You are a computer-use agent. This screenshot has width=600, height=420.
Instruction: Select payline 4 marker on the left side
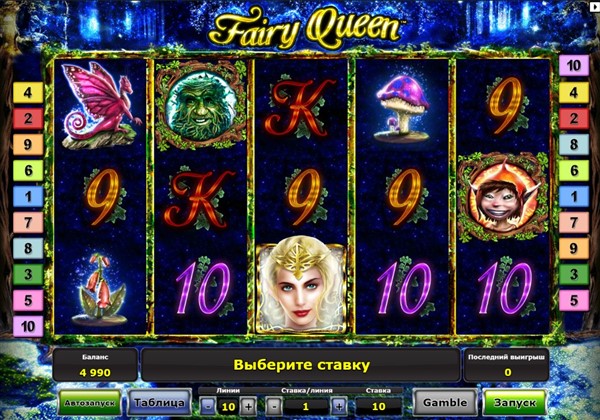click(x=28, y=93)
